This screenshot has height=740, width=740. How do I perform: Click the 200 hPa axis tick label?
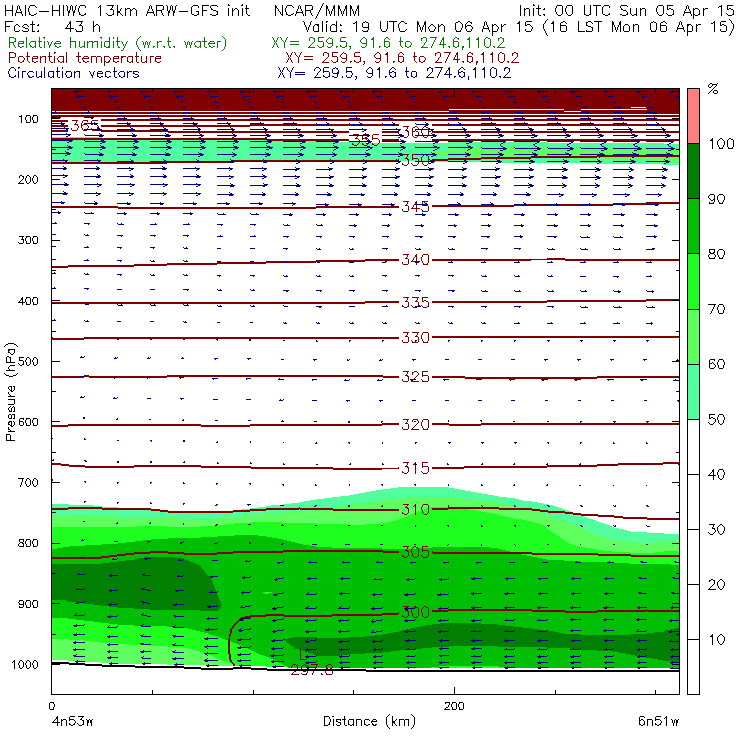coord(28,180)
